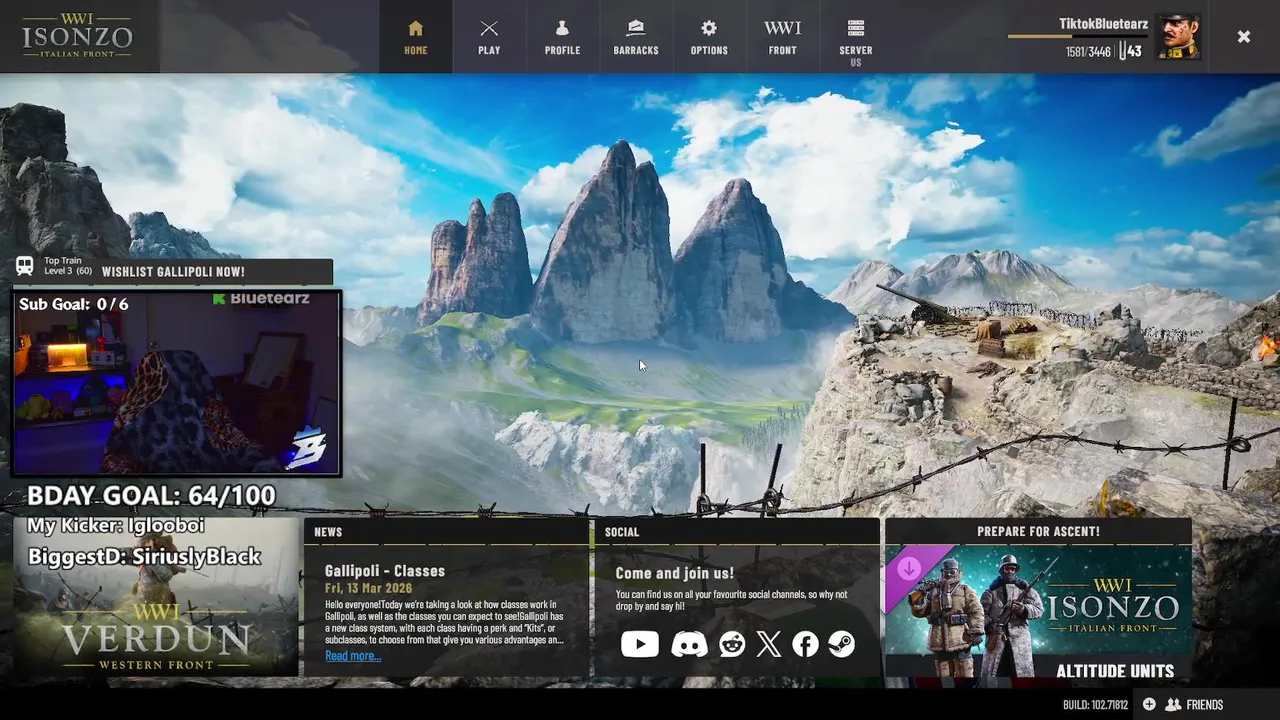Click the Wishlist Gallipoli Now banner
Viewport: 1280px width, 720px height.
(173, 272)
